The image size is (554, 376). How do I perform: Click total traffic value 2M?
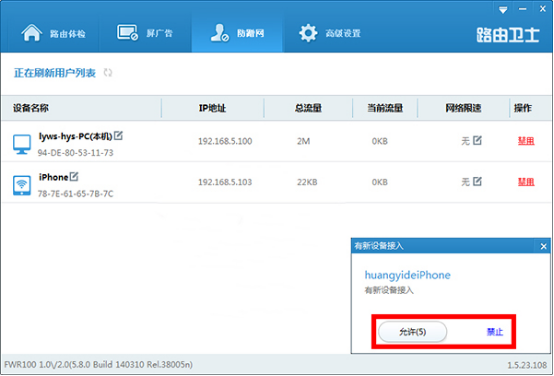(303, 141)
